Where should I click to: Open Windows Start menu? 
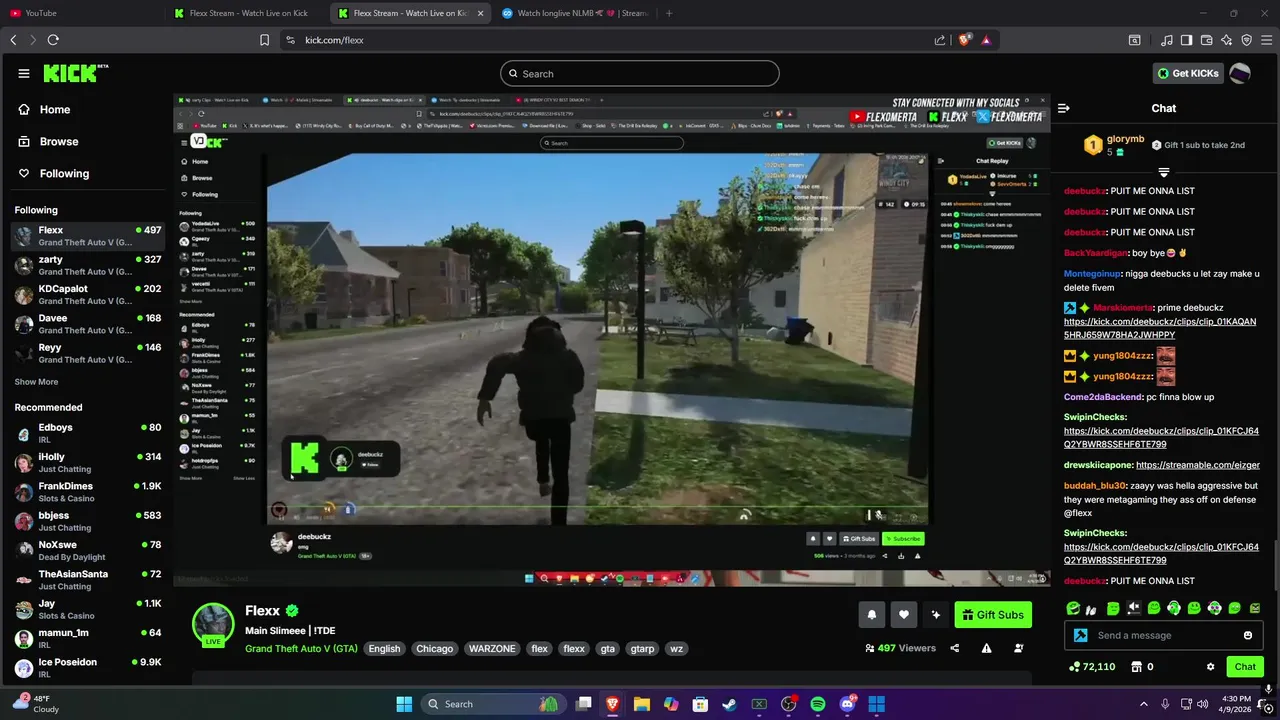coord(404,704)
